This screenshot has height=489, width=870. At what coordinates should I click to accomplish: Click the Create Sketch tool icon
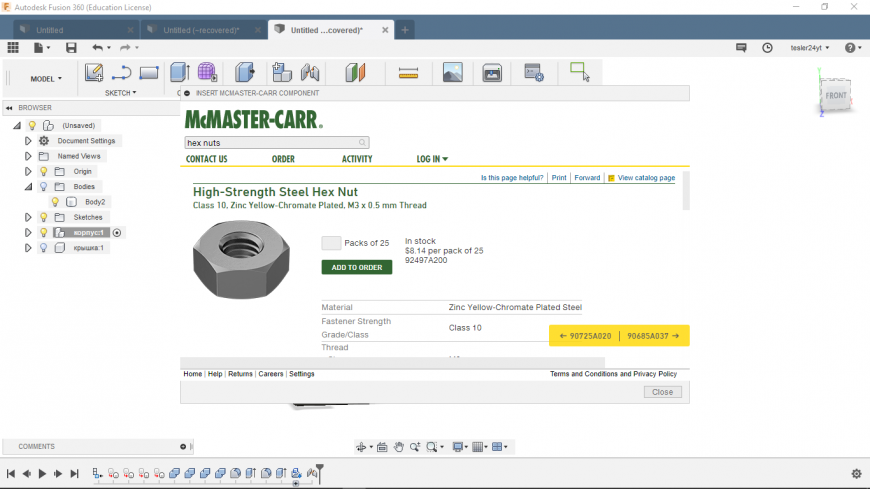(x=94, y=72)
